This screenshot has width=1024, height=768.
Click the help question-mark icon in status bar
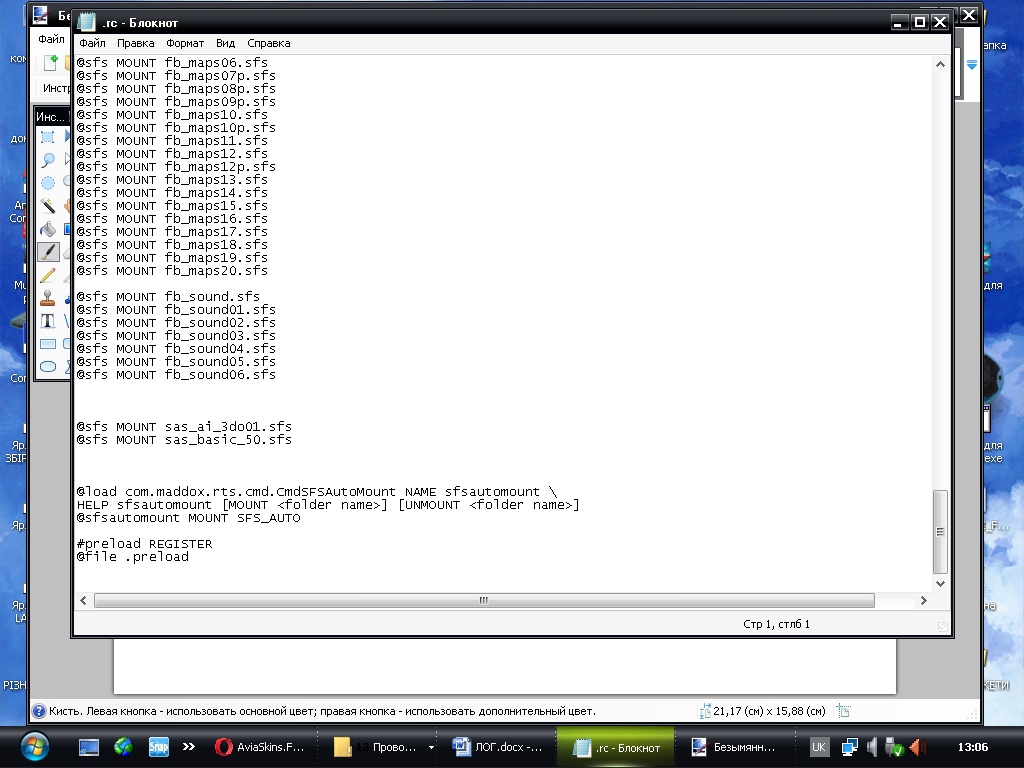(x=39, y=711)
